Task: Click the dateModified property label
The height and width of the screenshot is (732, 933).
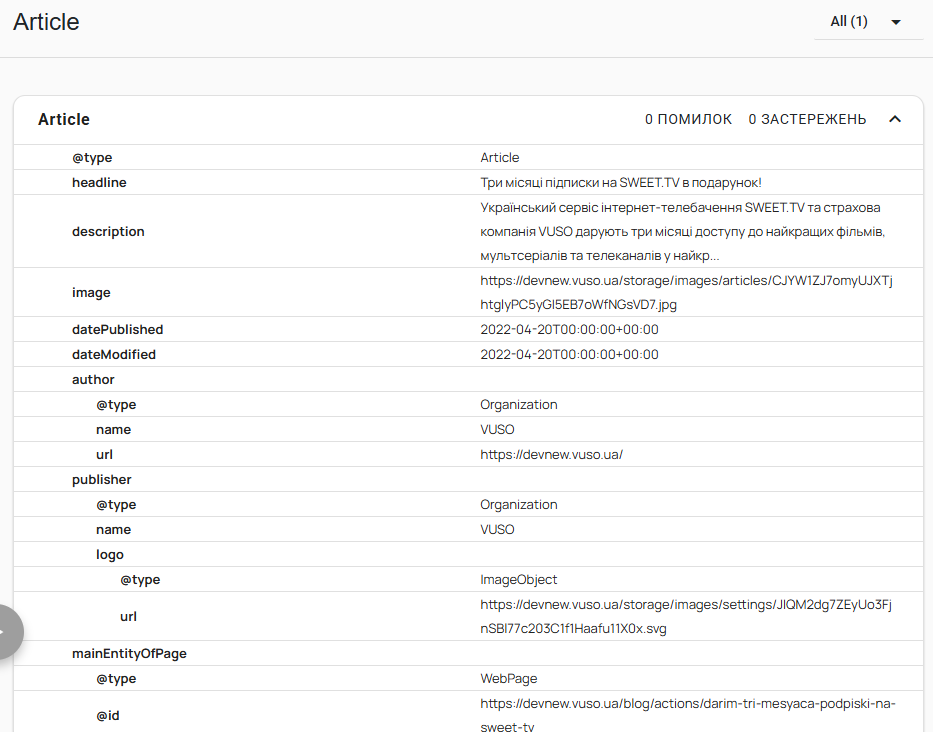Action: [x=114, y=354]
